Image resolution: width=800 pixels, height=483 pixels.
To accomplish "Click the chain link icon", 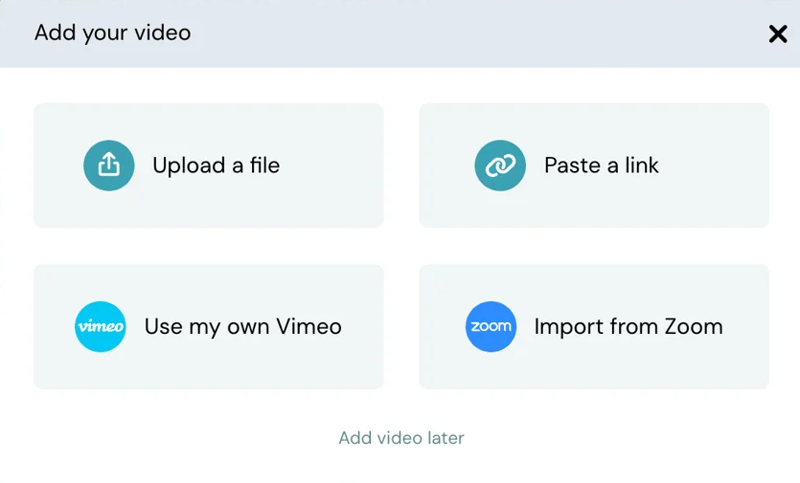I will coord(500,165).
